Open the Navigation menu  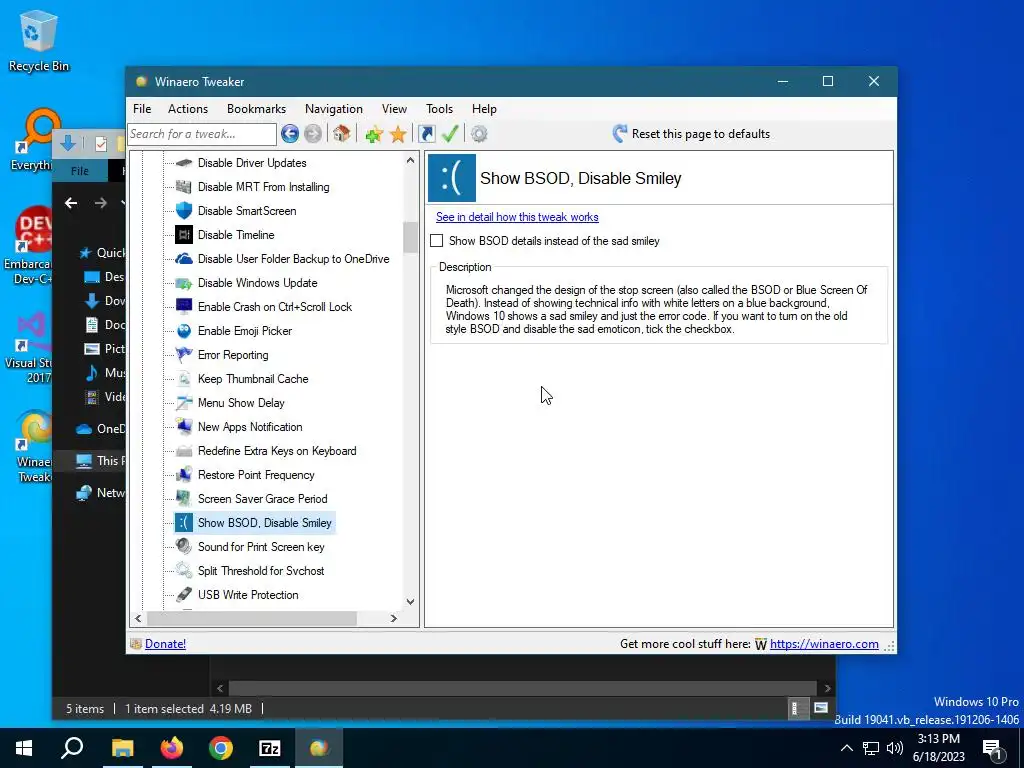point(334,108)
